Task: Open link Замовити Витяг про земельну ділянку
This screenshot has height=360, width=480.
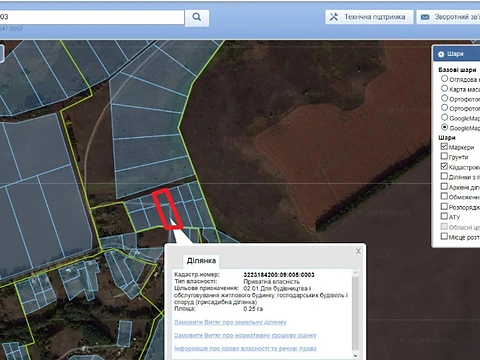Action: tap(230, 322)
